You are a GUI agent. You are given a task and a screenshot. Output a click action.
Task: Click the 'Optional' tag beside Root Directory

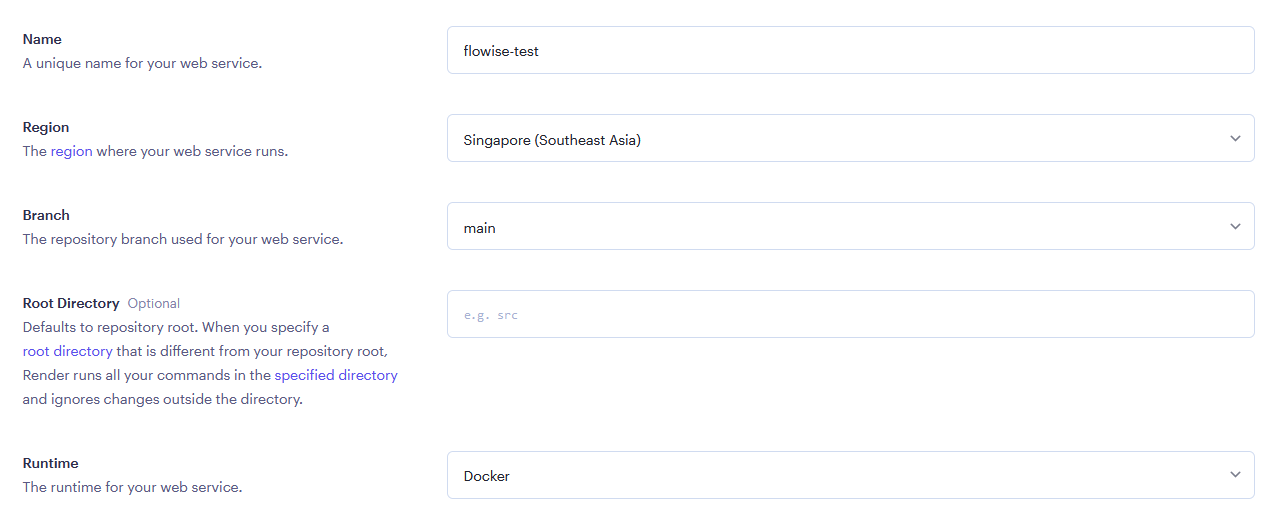tap(154, 303)
